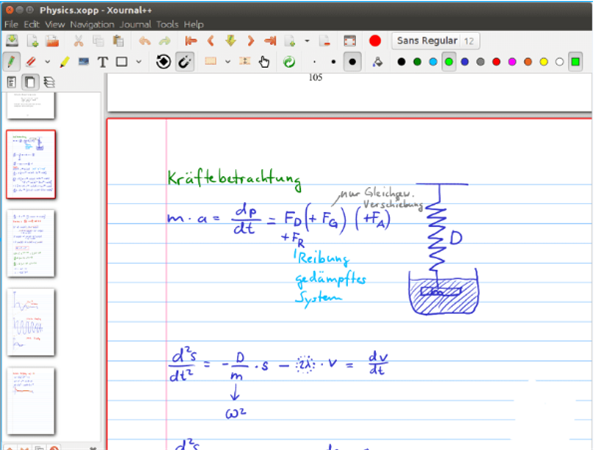600x450 pixels.
Task: Expand the draw shape dropdown arrow
Action: coord(136,61)
